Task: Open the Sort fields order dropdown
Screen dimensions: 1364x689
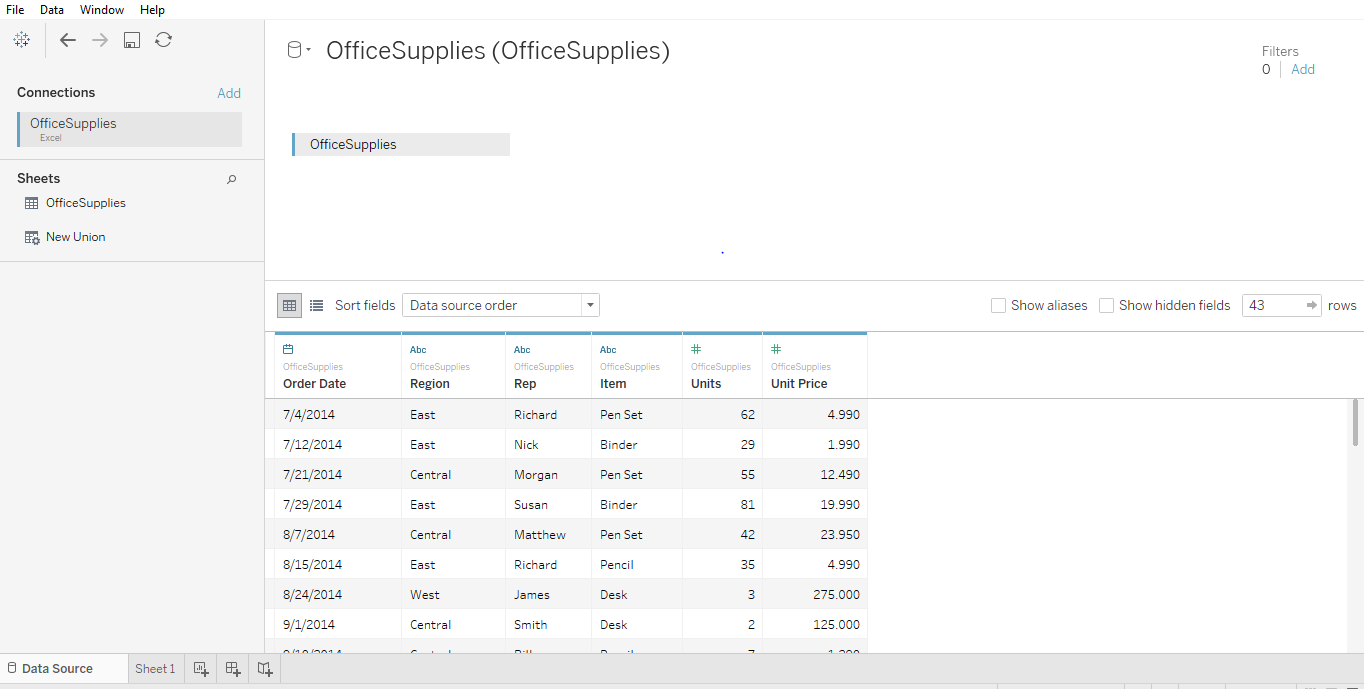Action: (x=589, y=305)
